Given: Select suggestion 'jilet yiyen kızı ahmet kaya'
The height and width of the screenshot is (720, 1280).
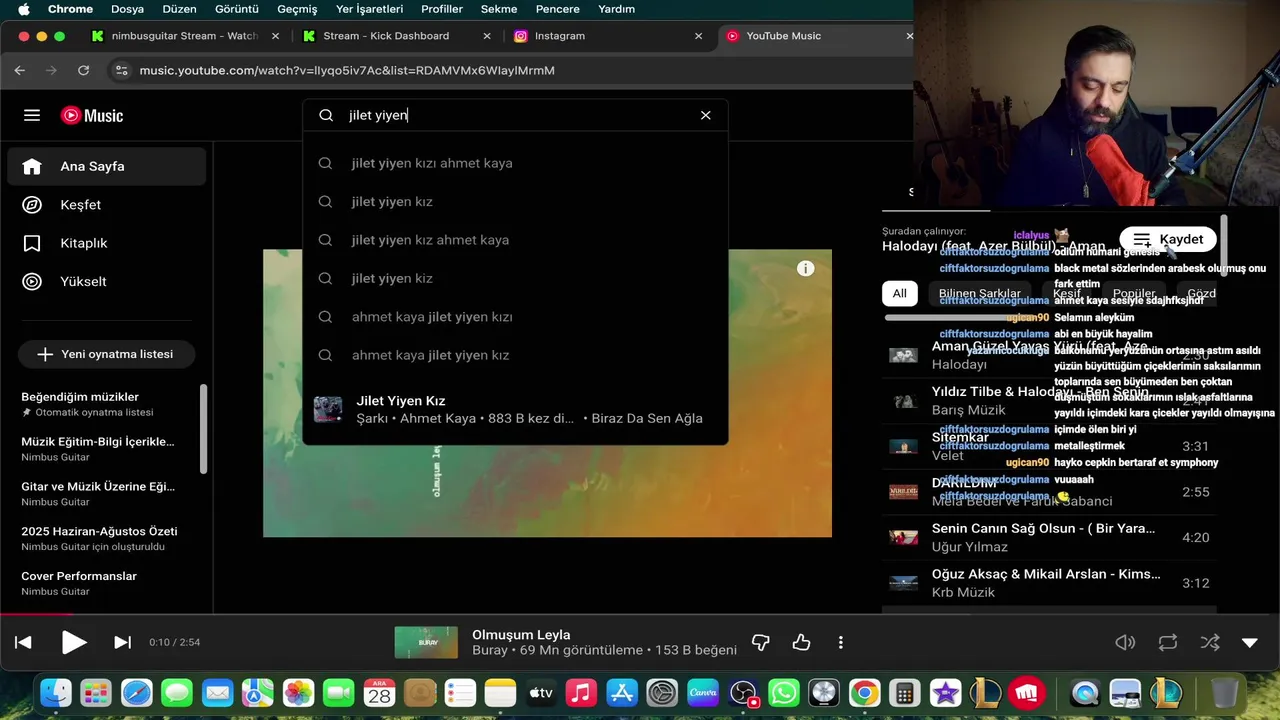Looking at the screenshot, I should pos(515,163).
